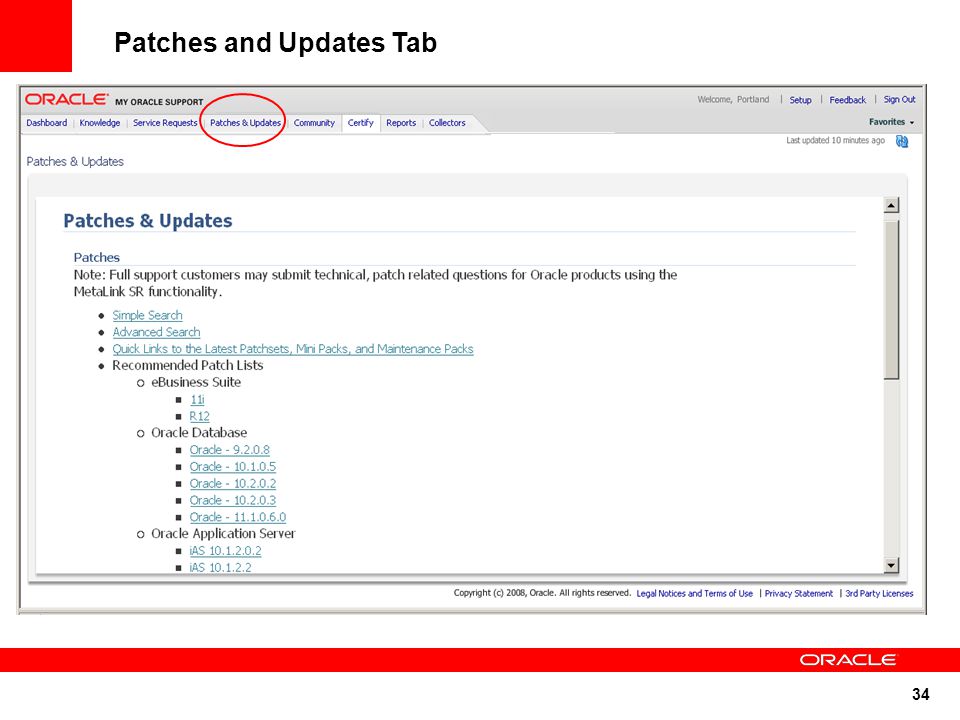This screenshot has height=720, width=960.
Task: Open the Knowledge tab
Action: point(100,122)
